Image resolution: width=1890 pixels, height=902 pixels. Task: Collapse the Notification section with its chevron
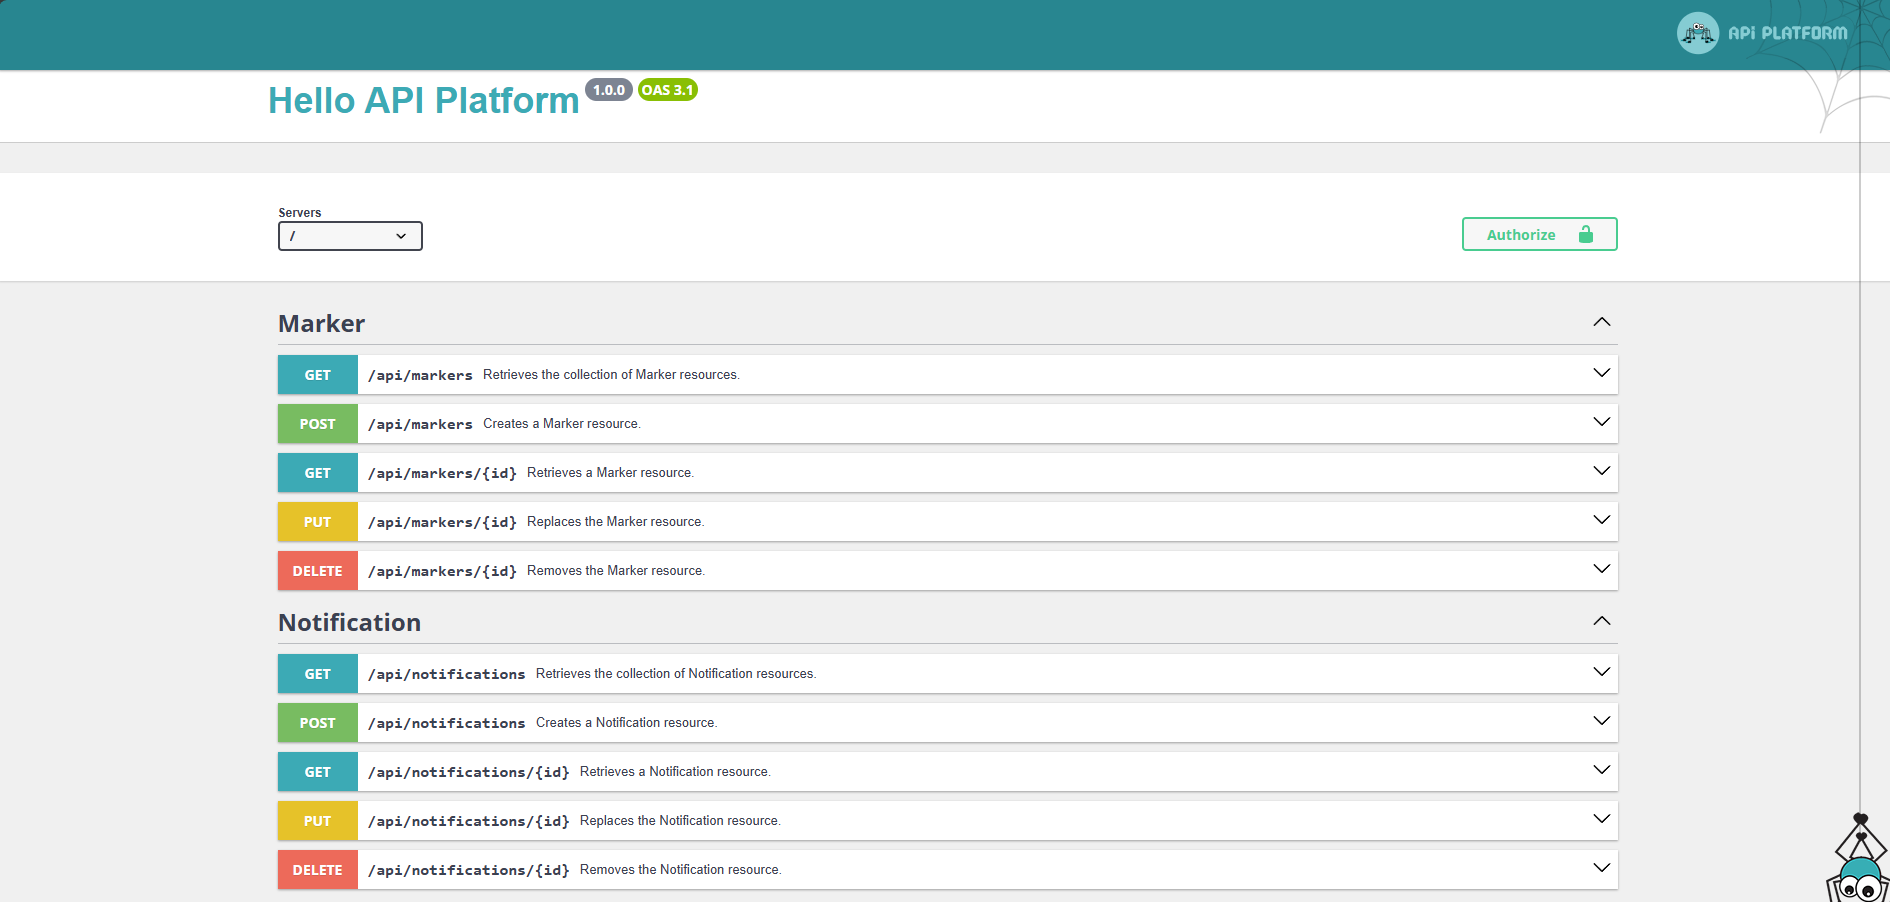1601,621
